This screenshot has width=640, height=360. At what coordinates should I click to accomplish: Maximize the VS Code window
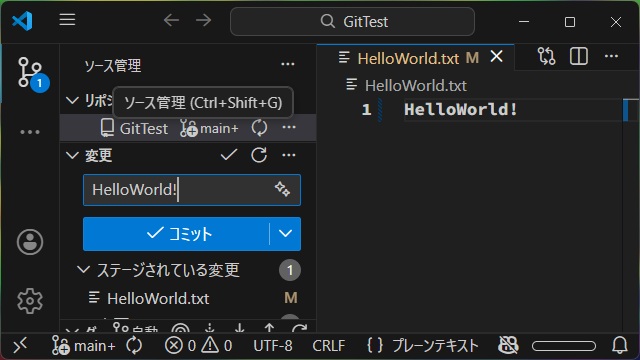(x=570, y=21)
